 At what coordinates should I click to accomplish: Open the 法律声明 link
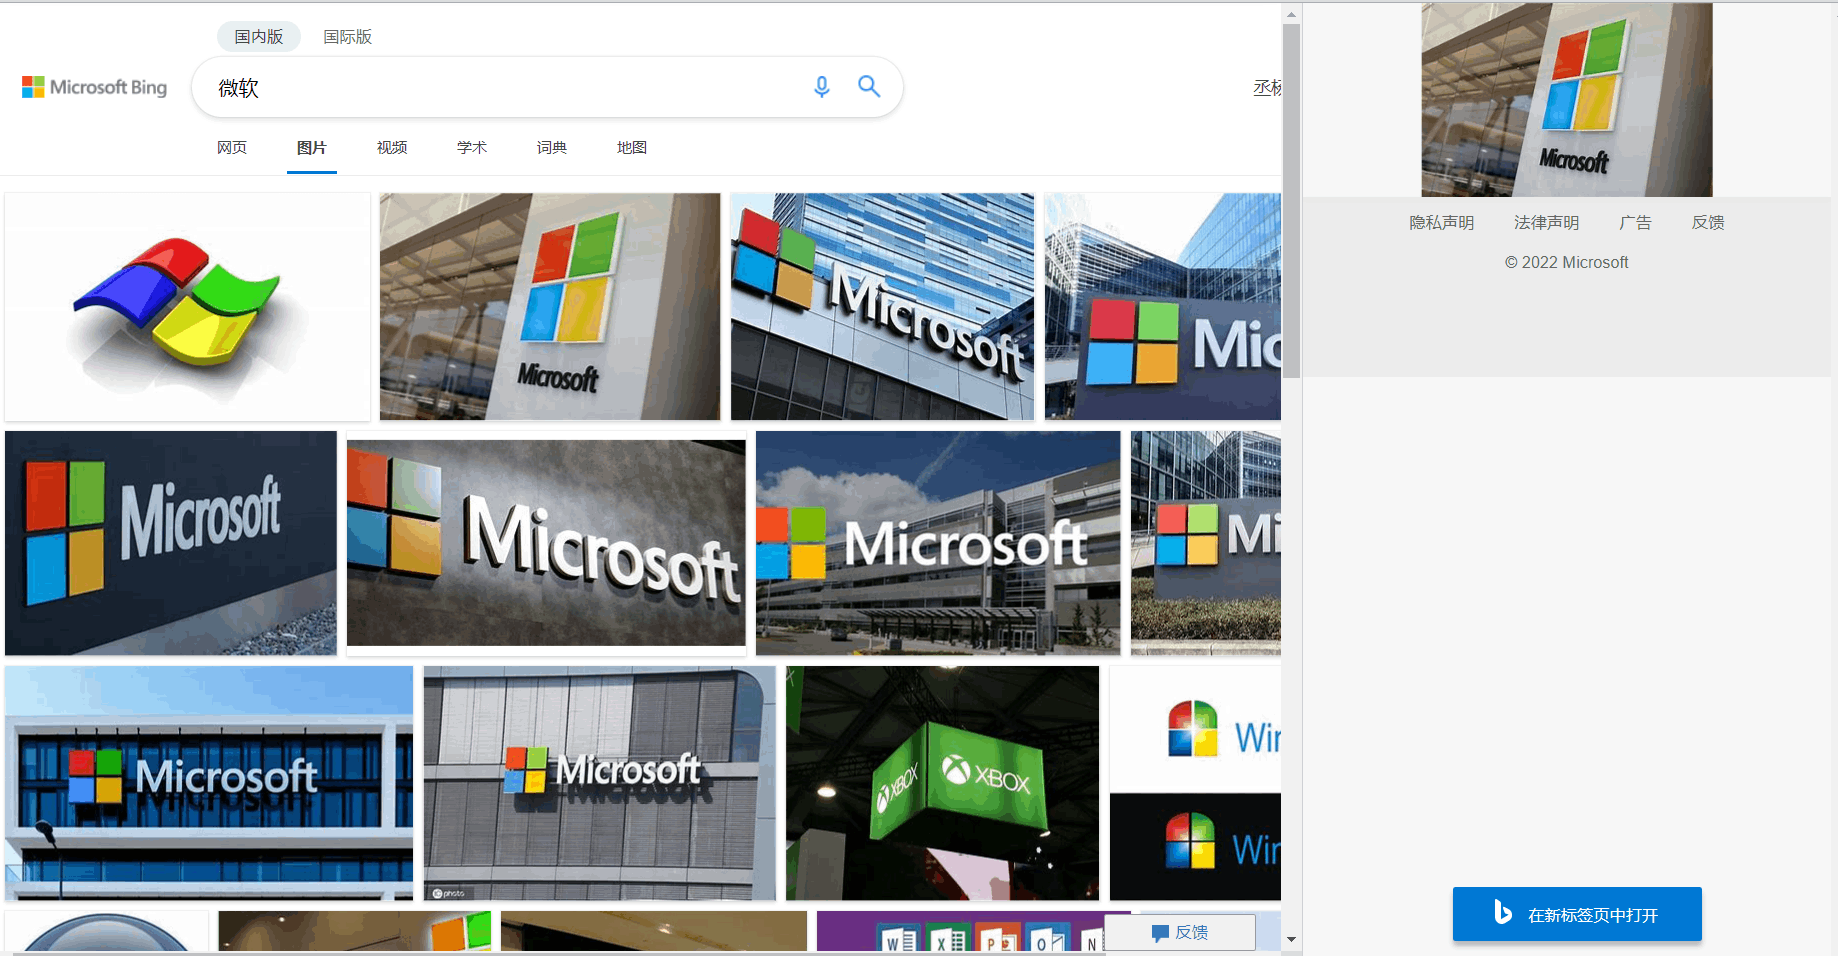coord(1546,222)
